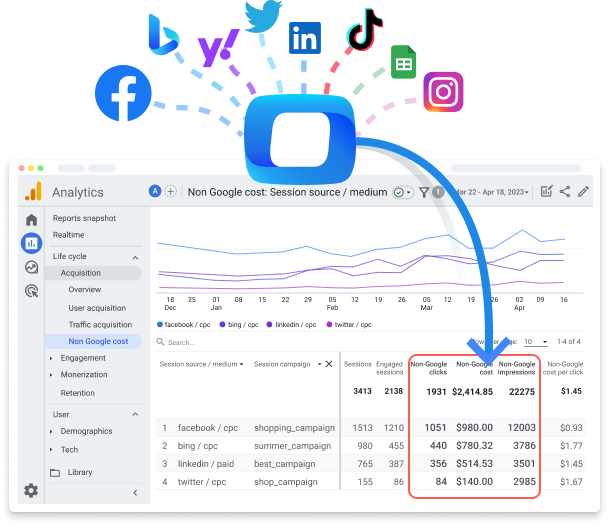This screenshot has height=525, width=609.
Task: Open the customize report chart icon
Action: (x=546, y=191)
